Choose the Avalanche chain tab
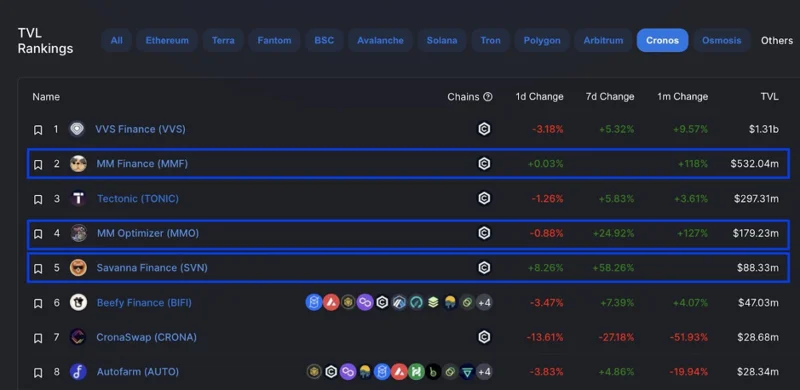Viewport: 800px width, 390px height. 380,40
